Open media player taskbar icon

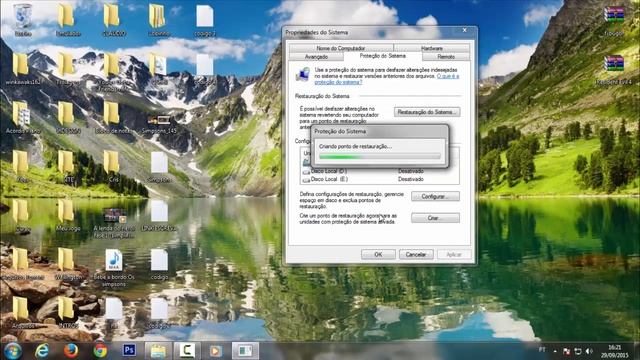click(216, 351)
